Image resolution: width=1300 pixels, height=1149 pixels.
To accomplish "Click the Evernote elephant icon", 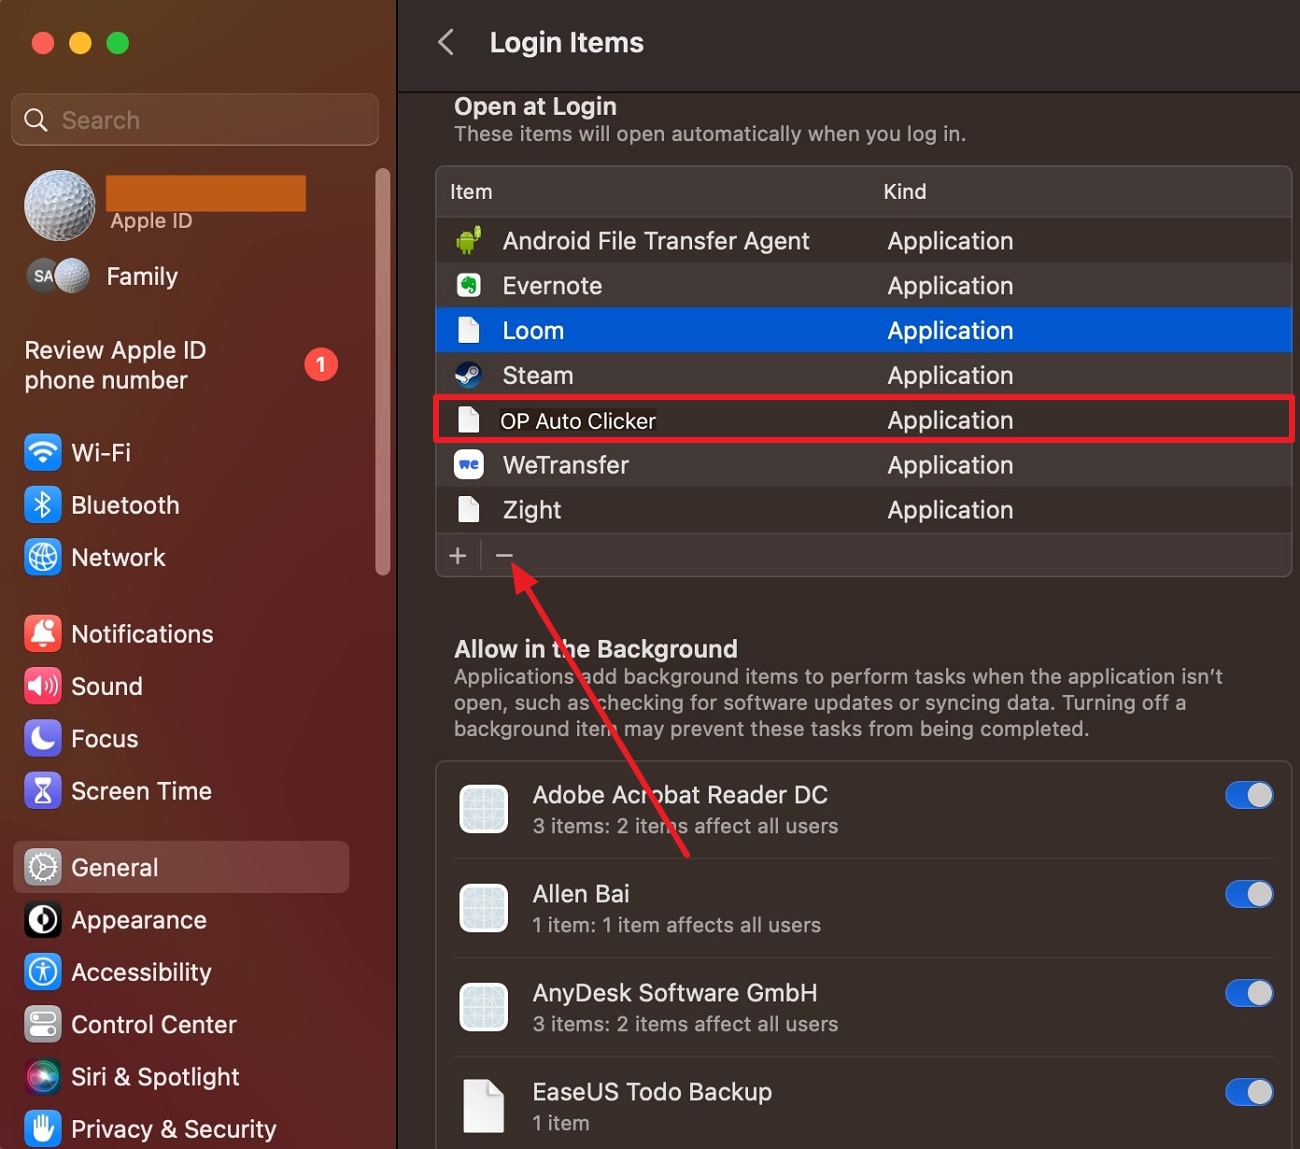I will tap(468, 286).
